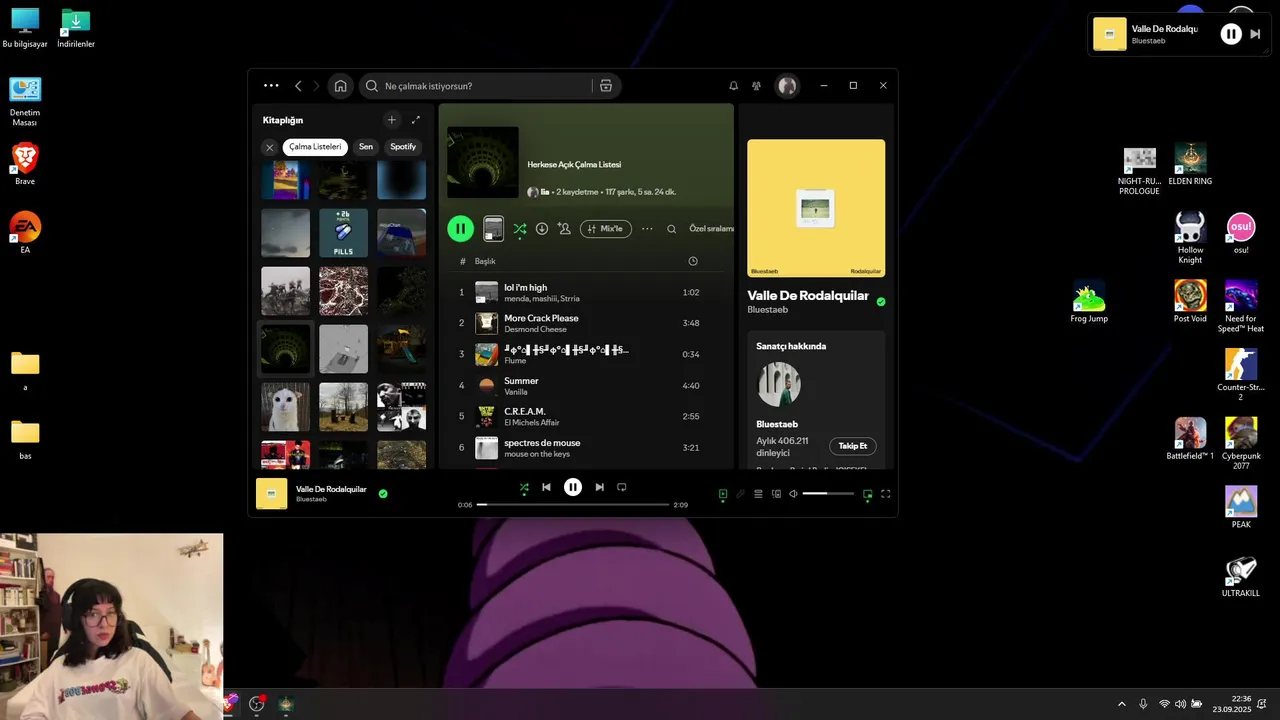1280x720 pixels.
Task: Open Connect to a device icon
Action: [x=776, y=494]
